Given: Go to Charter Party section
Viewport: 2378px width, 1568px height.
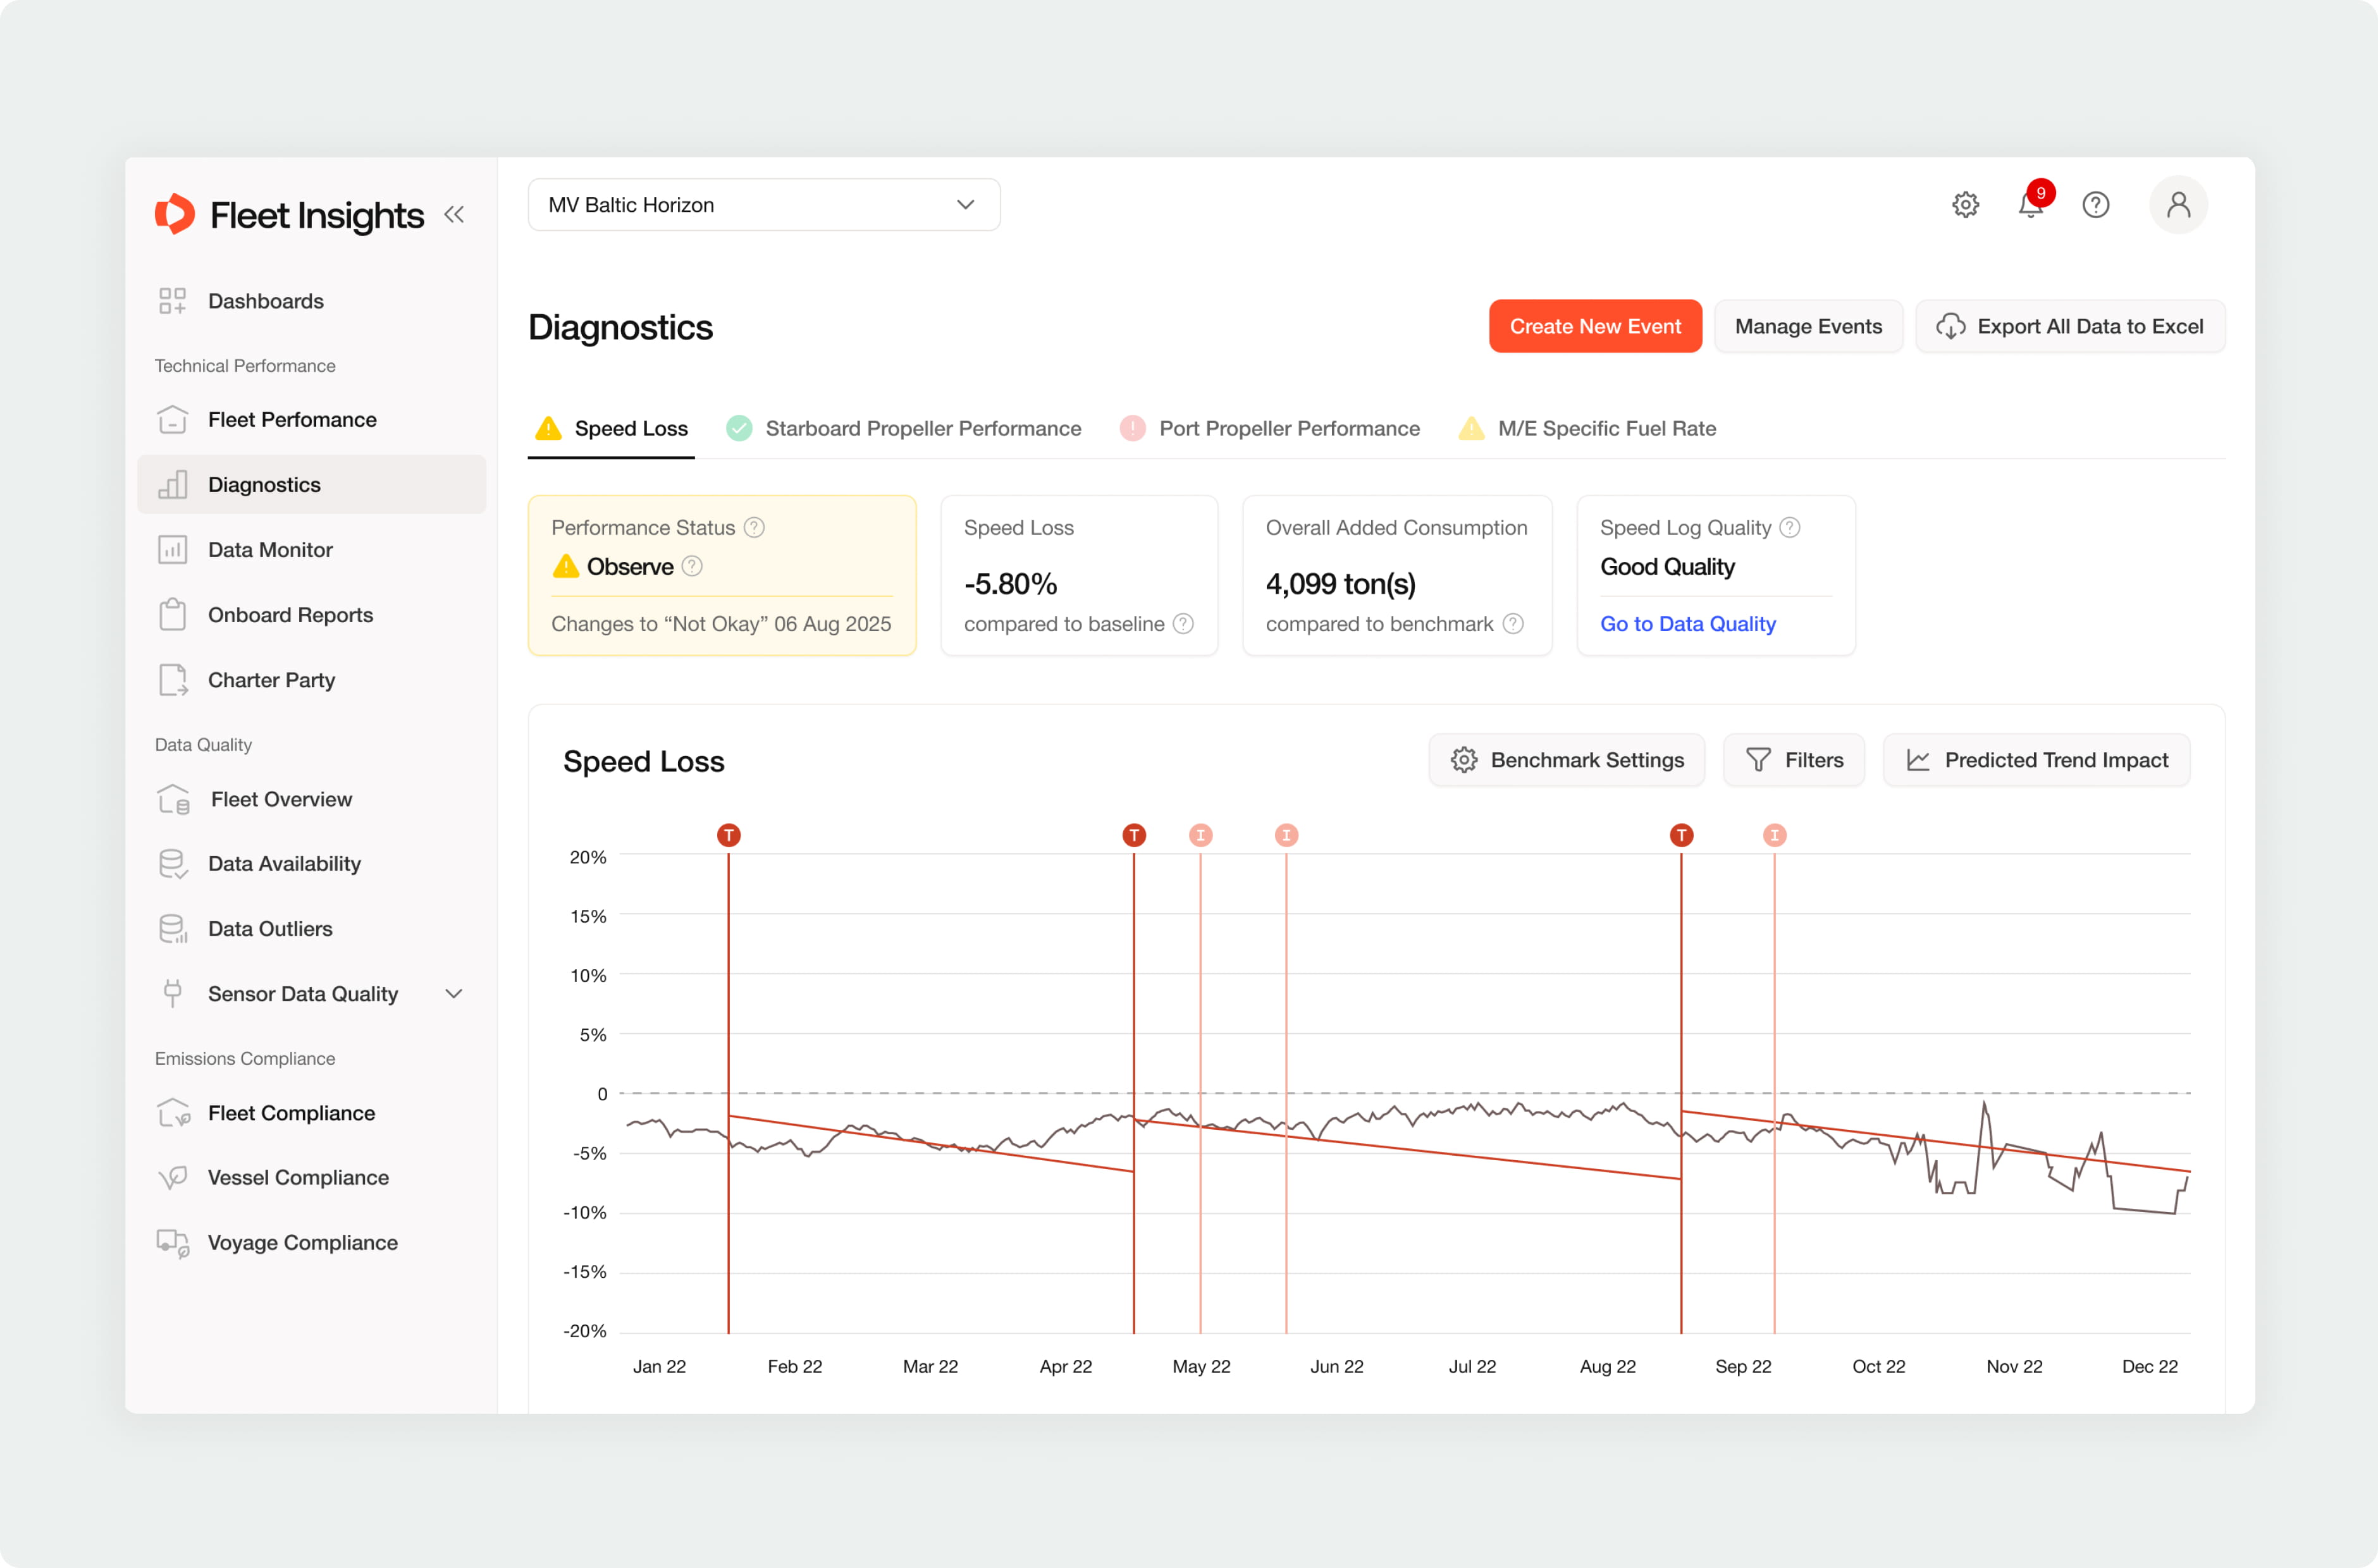Looking at the screenshot, I should (x=311, y=680).
